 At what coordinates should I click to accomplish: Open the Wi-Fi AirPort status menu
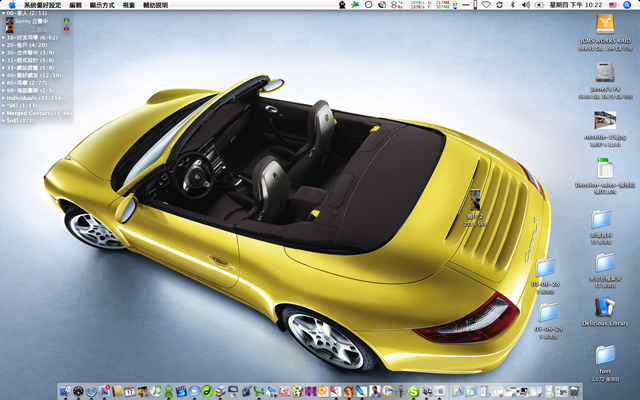pos(486,5)
